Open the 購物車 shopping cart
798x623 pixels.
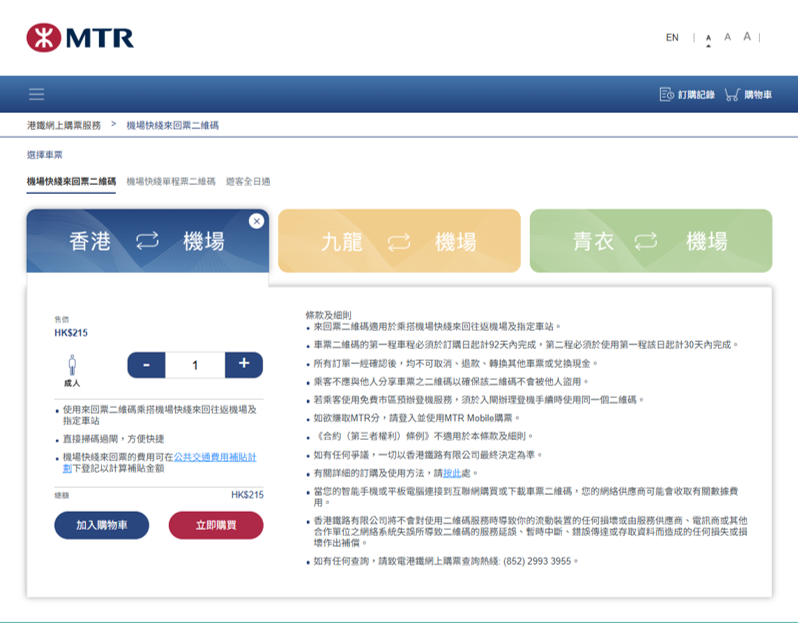coord(748,95)
